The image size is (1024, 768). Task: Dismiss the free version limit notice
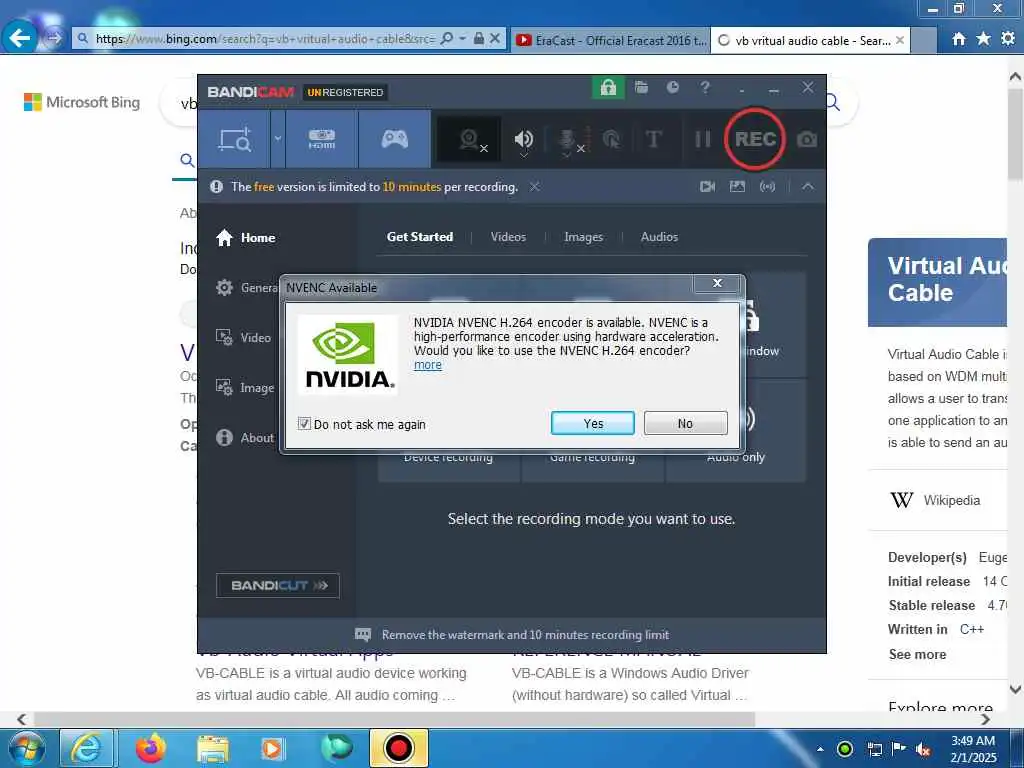535,187
